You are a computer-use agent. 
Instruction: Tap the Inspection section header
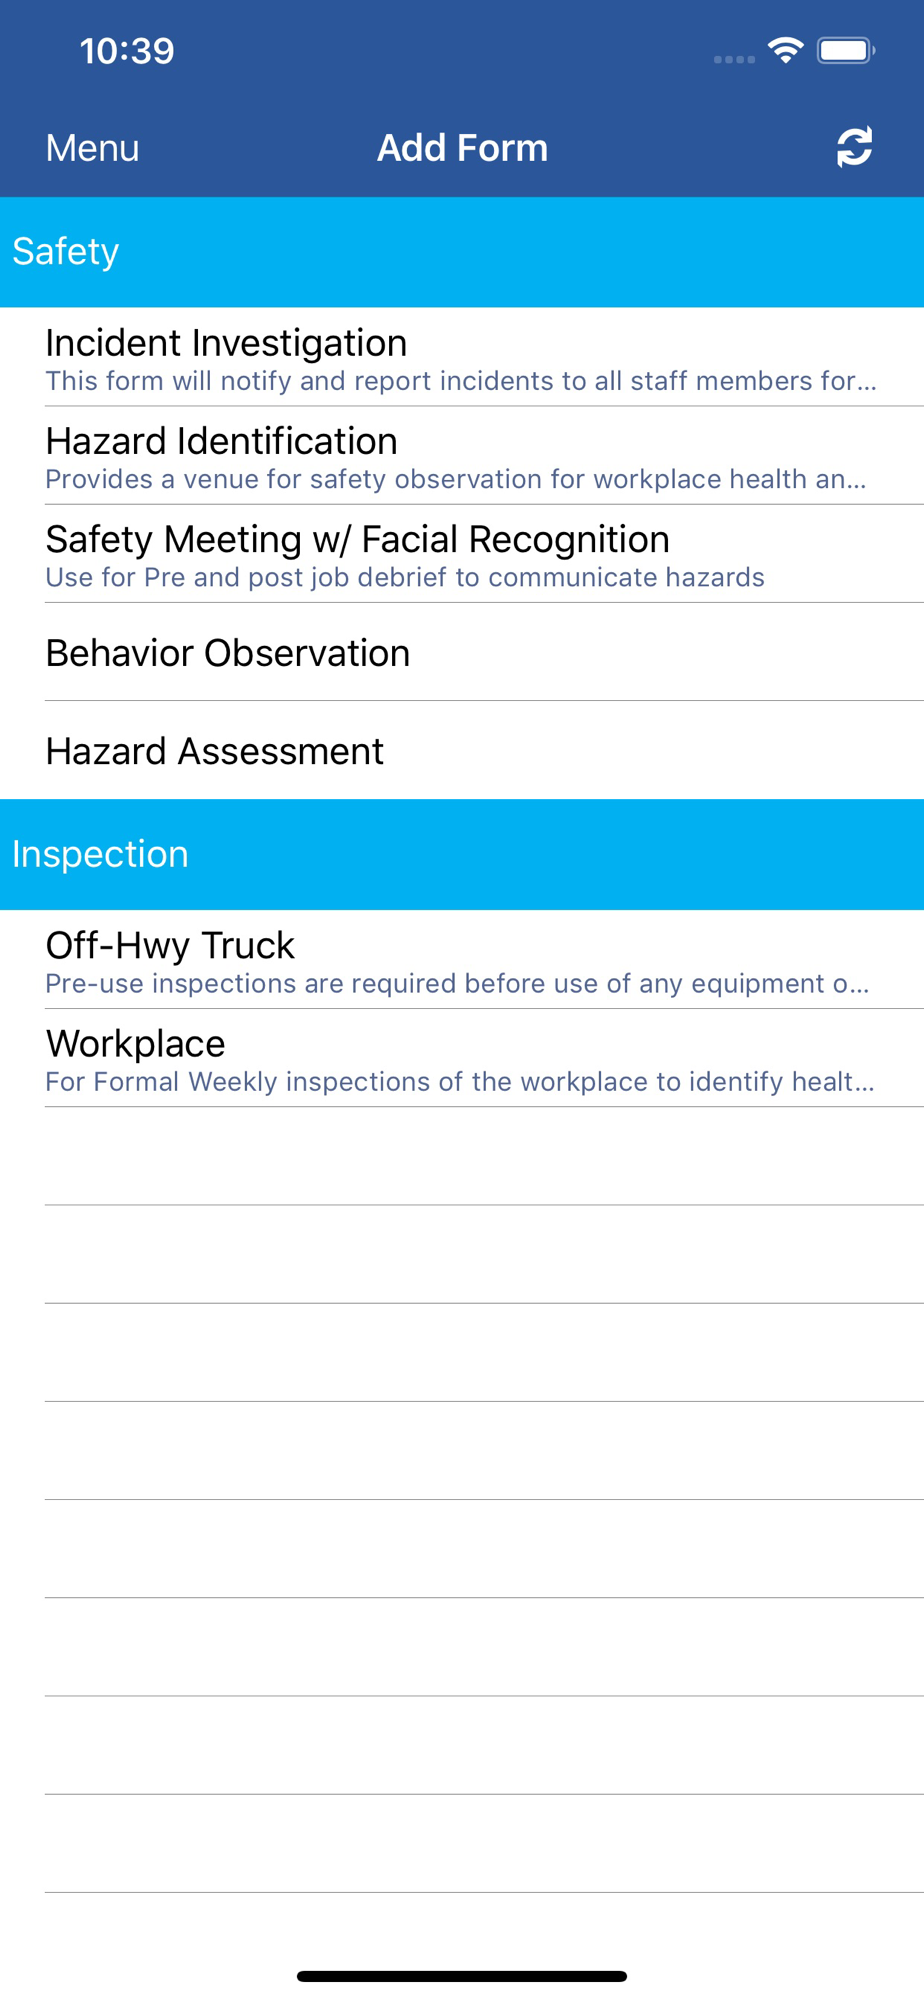462,854
